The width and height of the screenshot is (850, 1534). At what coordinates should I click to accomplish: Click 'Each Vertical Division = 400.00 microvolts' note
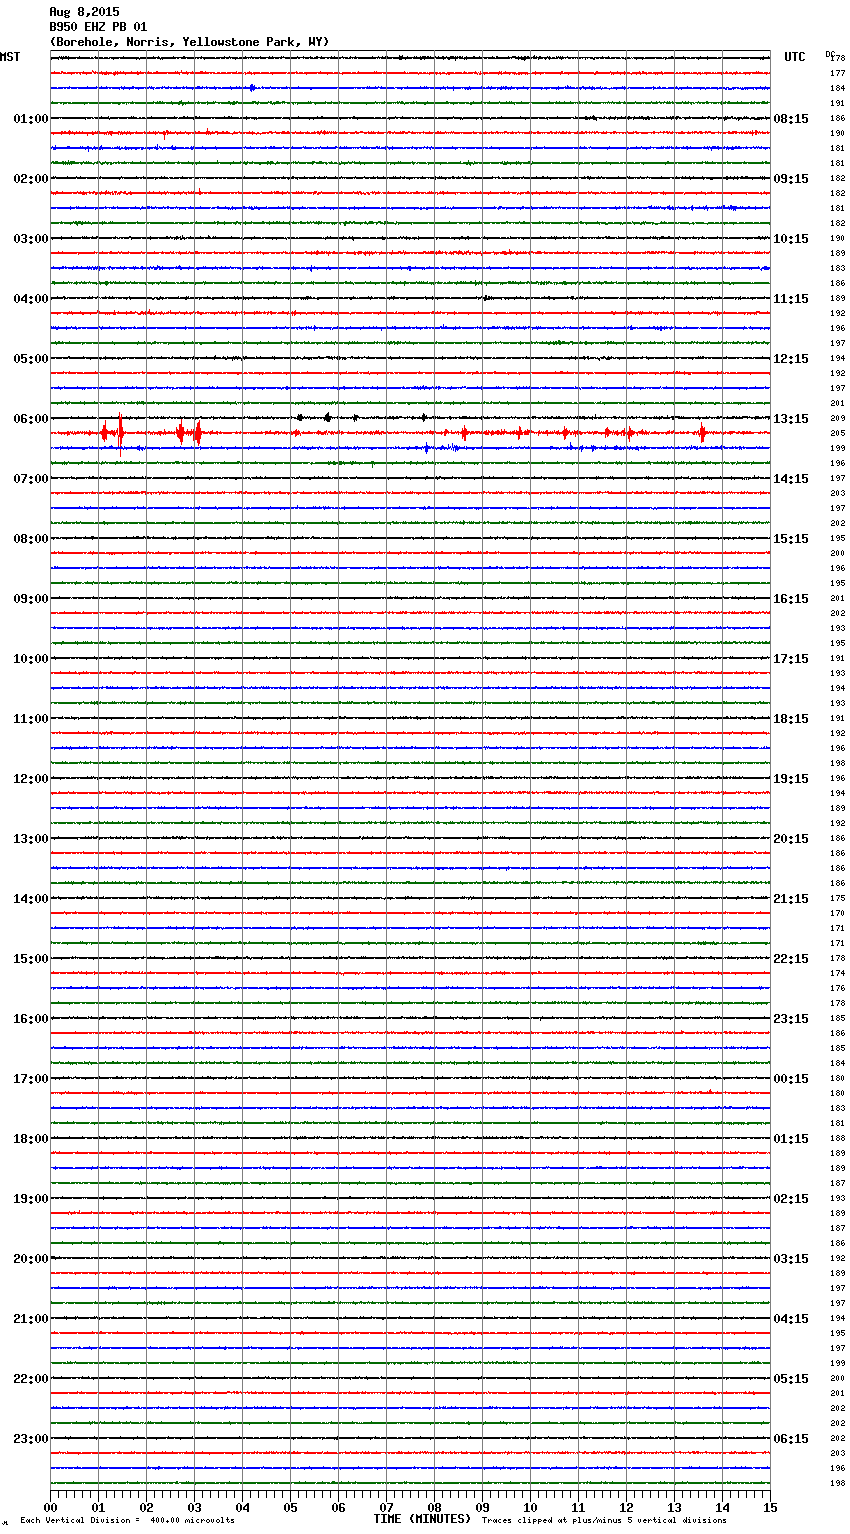tap(127, 1520)
